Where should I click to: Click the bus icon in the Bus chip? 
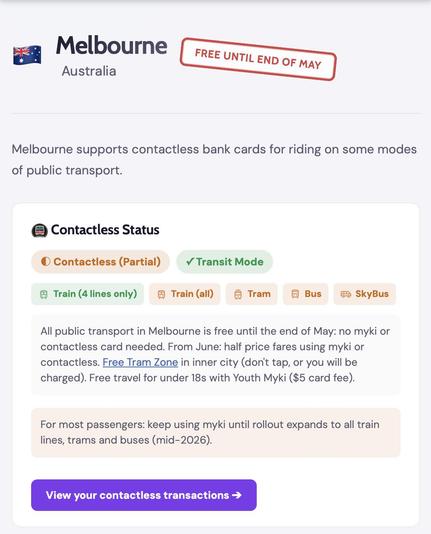[x=295, y=294]
